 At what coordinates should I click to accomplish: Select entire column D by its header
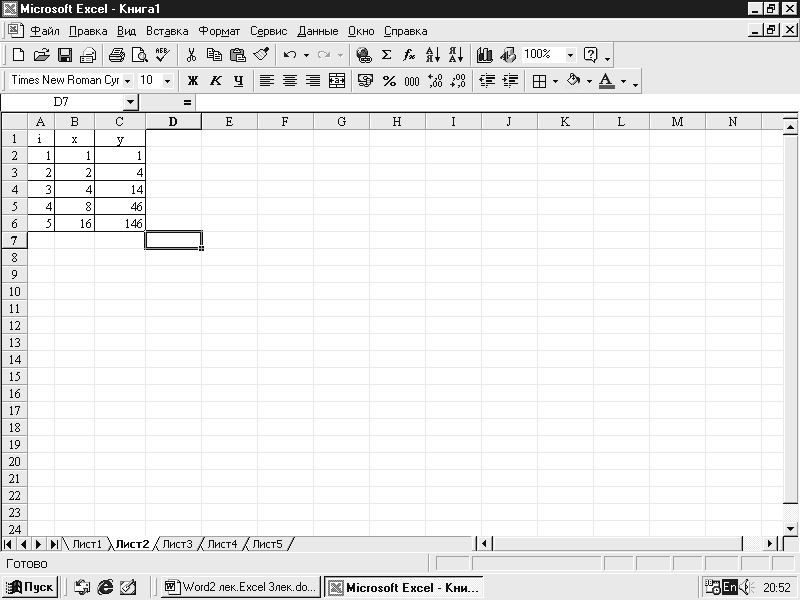173,121
